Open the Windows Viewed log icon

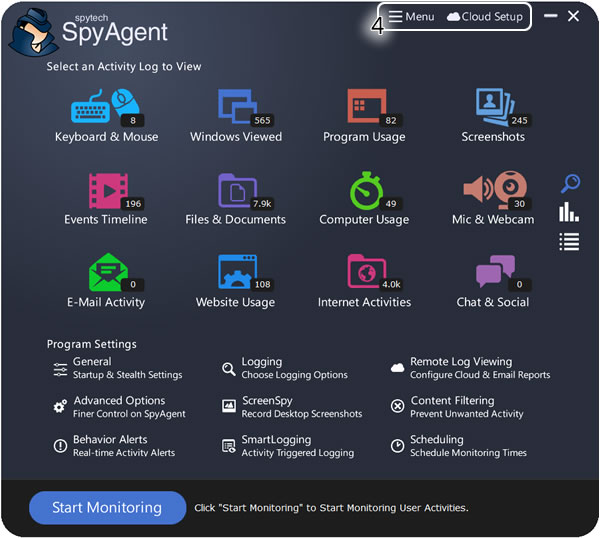240,107
